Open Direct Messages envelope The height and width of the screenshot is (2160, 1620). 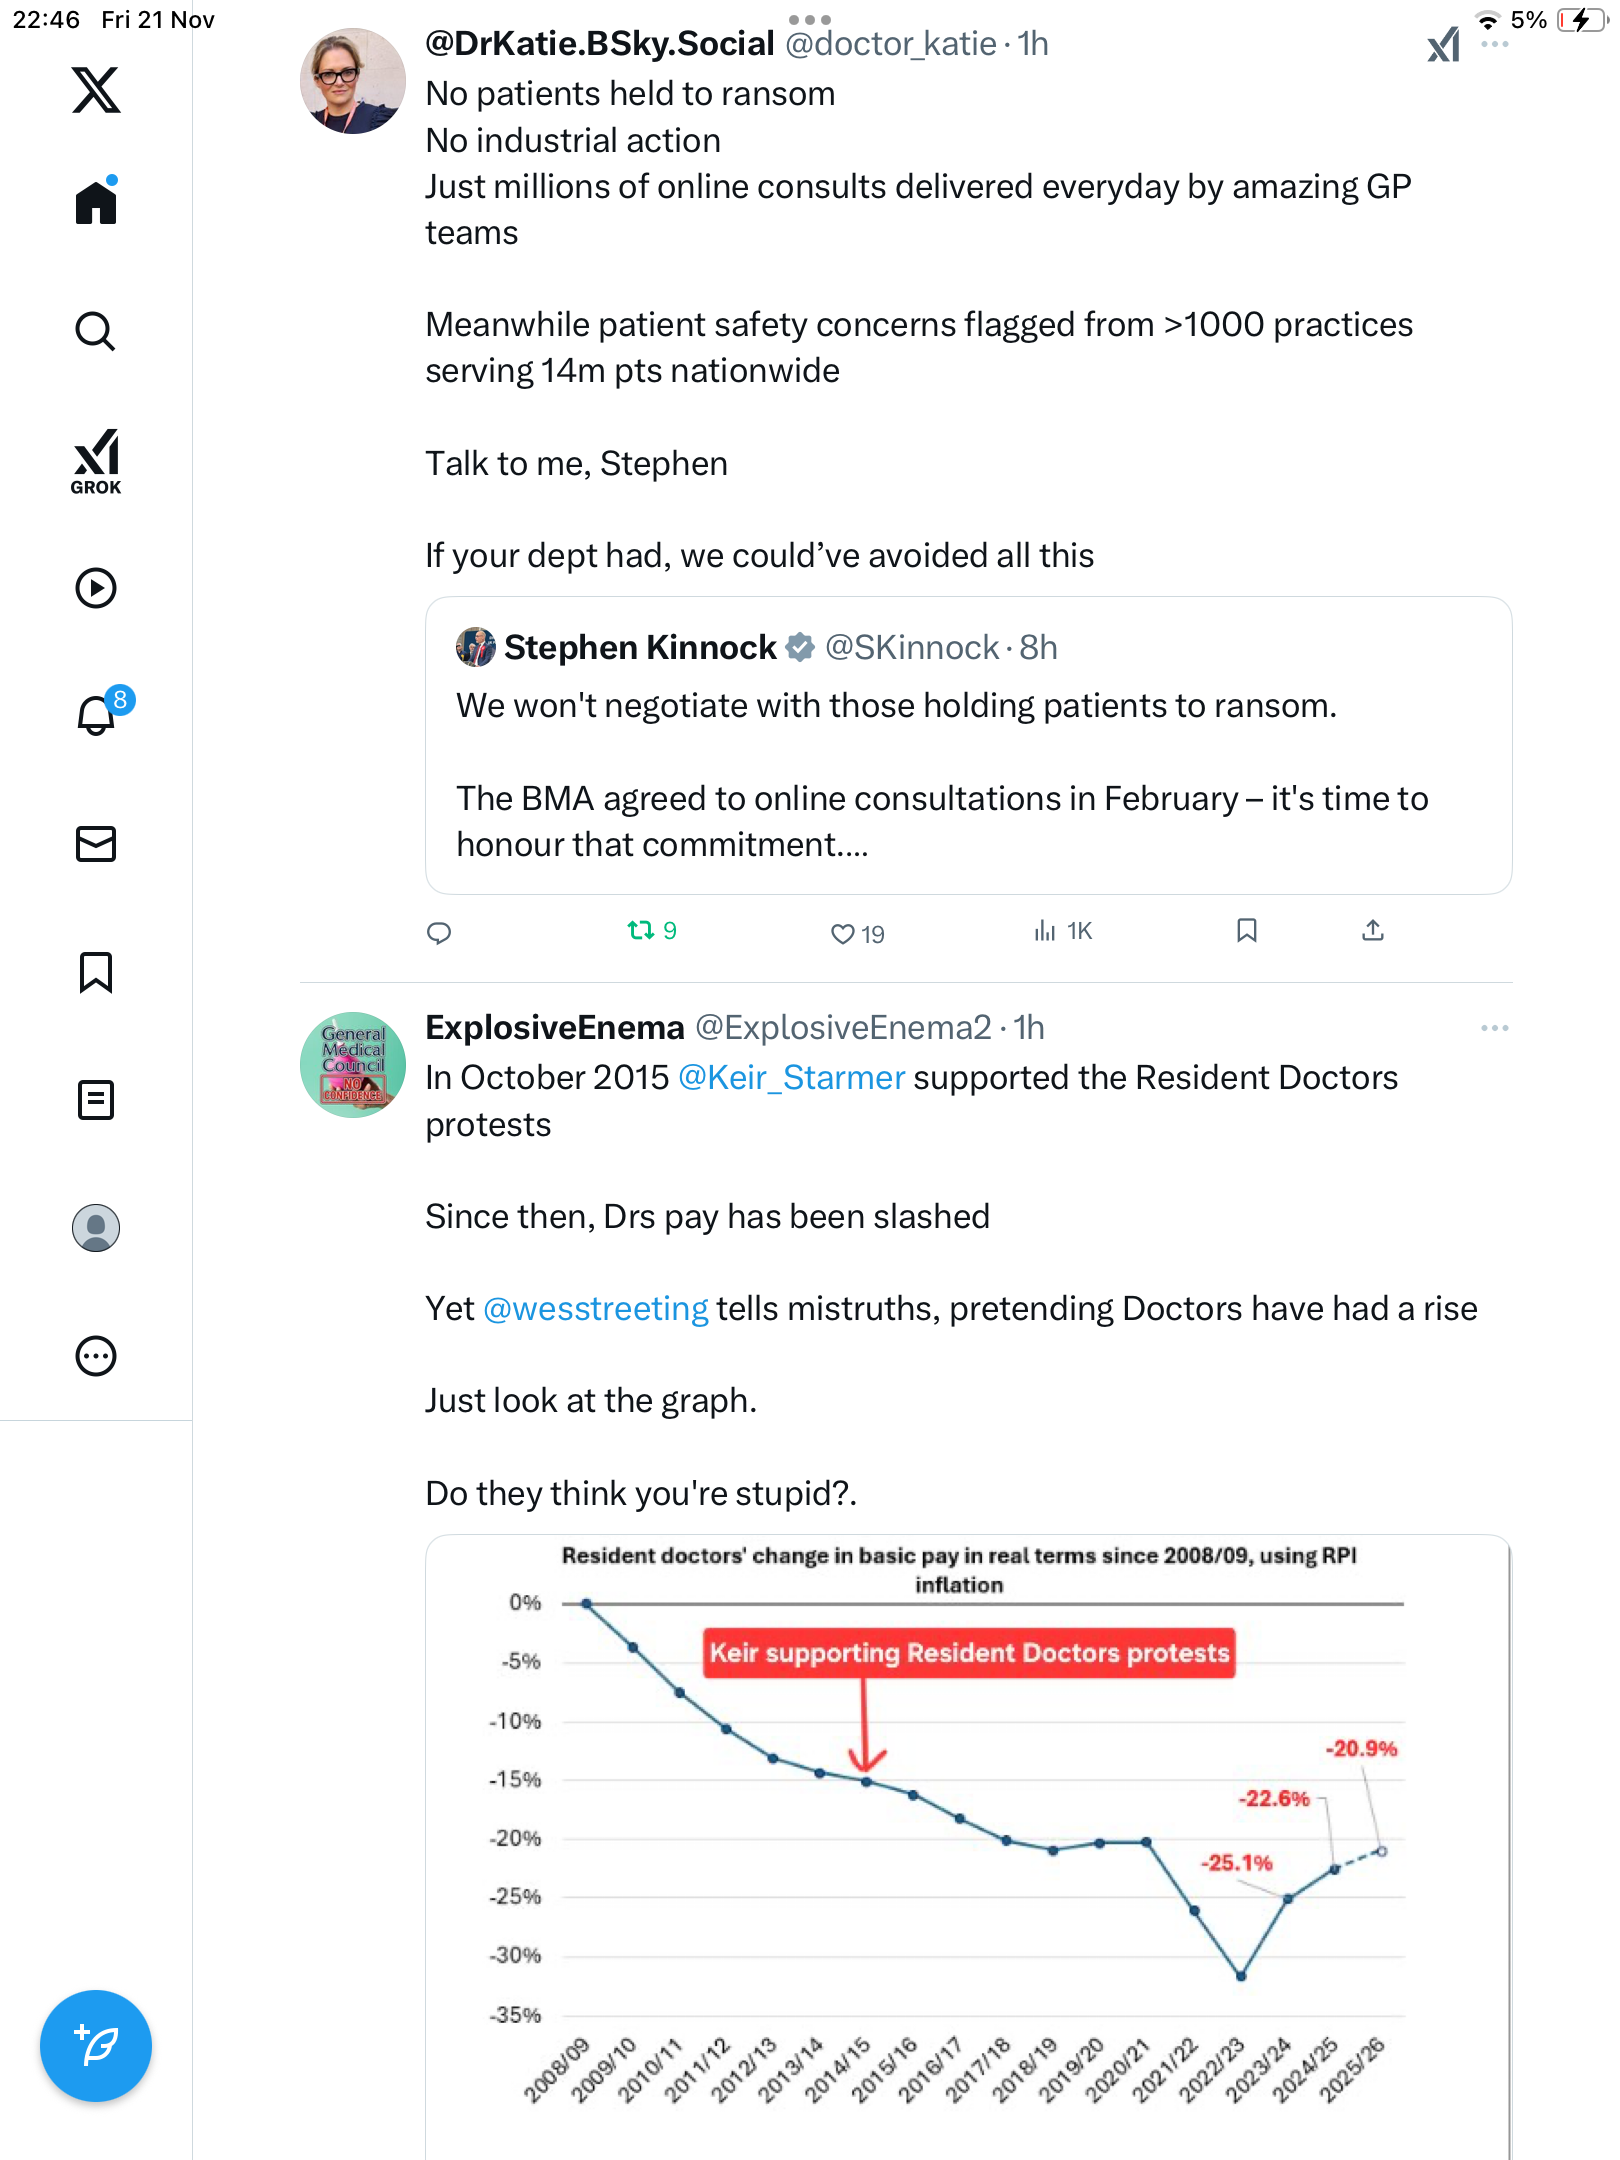[96, 844]
